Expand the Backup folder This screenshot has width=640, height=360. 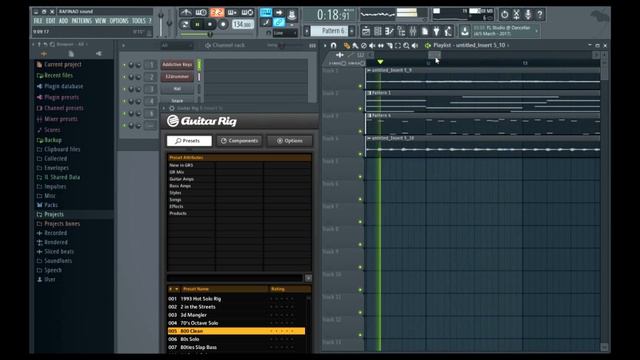(x=53, y=140)
